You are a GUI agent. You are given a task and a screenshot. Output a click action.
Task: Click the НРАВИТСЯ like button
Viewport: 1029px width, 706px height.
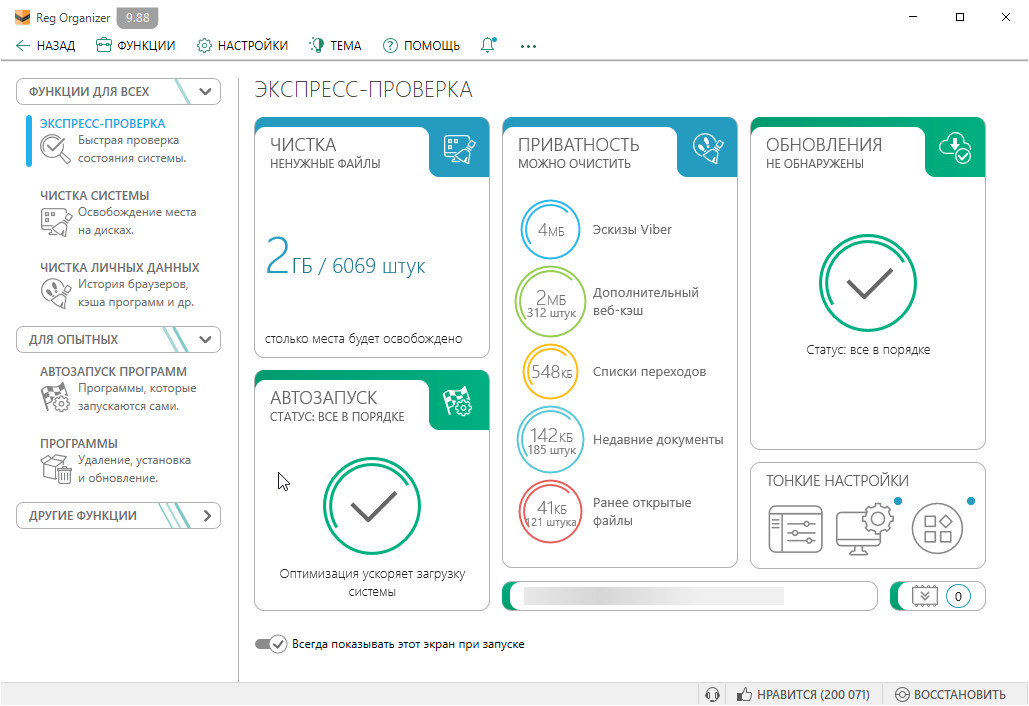pyautogui.click(x=803, y=694)
